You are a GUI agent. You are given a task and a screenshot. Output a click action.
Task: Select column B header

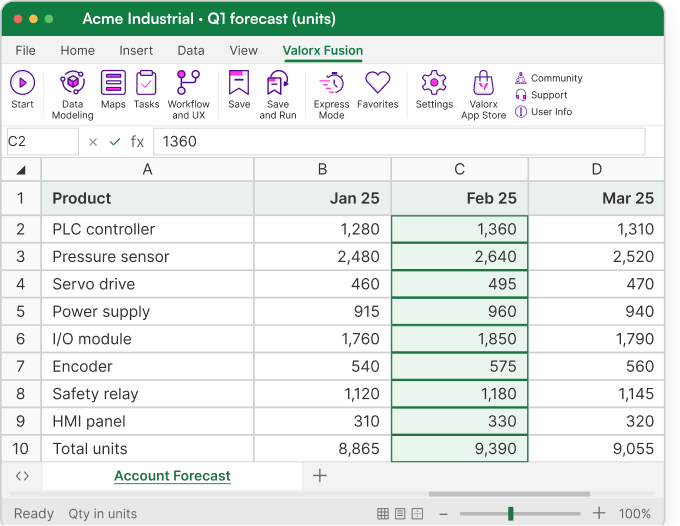[322, 170]
